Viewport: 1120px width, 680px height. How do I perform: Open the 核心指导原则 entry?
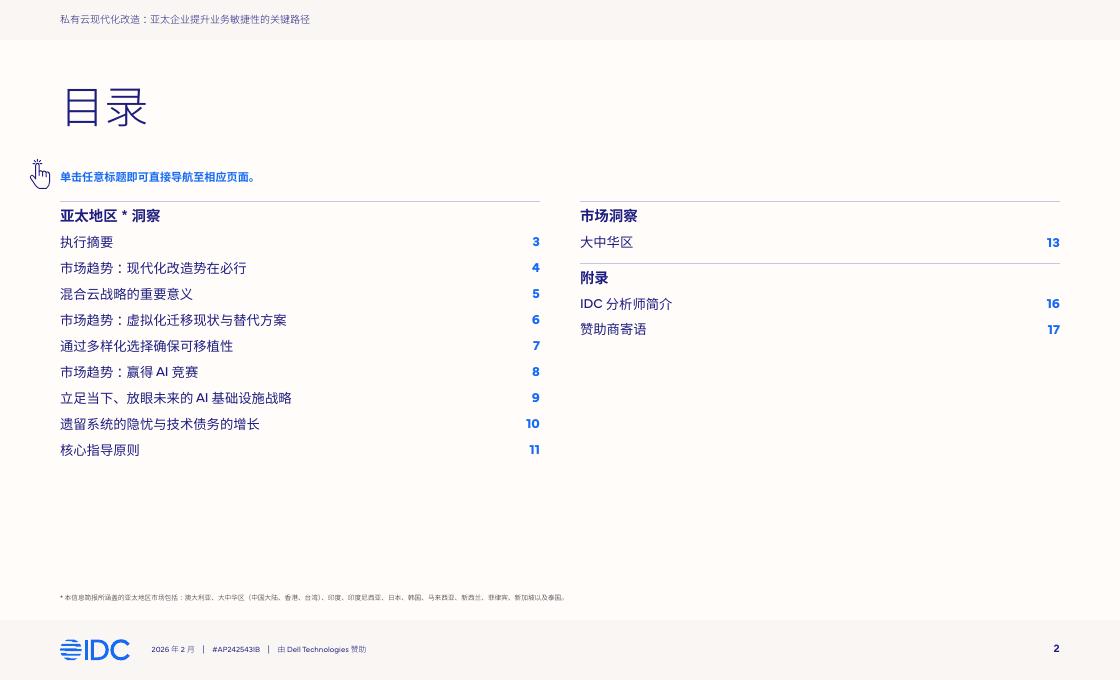pyautogui.click(x=100, y=450)
